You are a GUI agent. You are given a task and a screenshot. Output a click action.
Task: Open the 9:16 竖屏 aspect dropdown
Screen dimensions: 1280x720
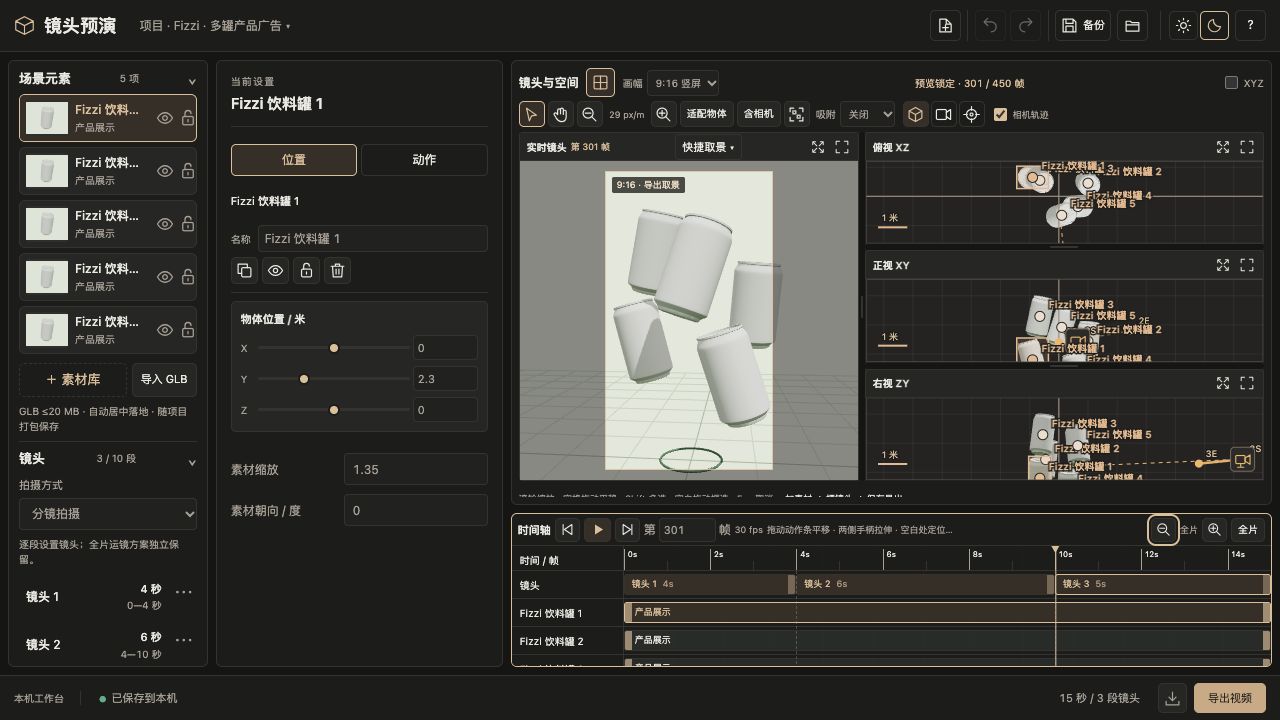(x=683, y=83)
